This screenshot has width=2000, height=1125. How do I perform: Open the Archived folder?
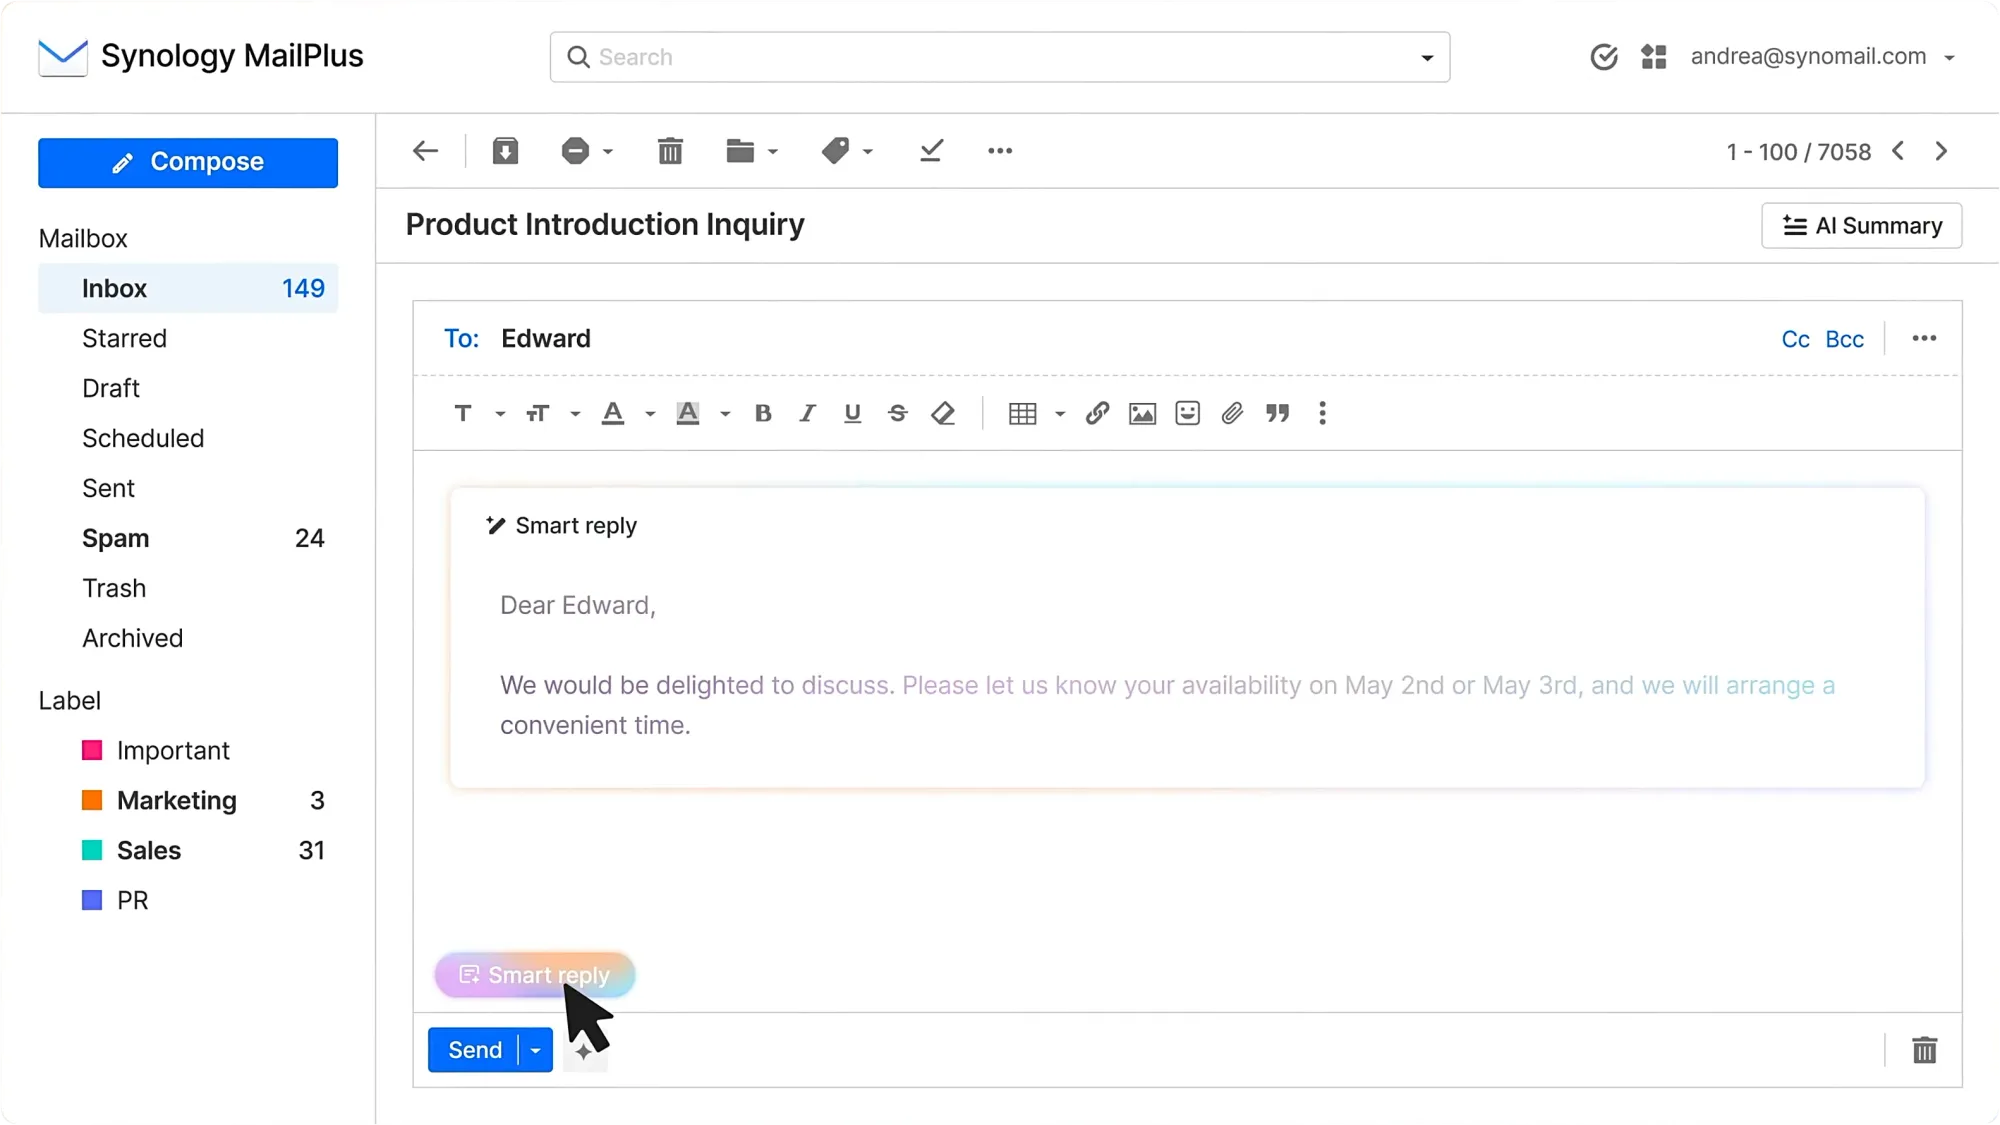[188, 638]
